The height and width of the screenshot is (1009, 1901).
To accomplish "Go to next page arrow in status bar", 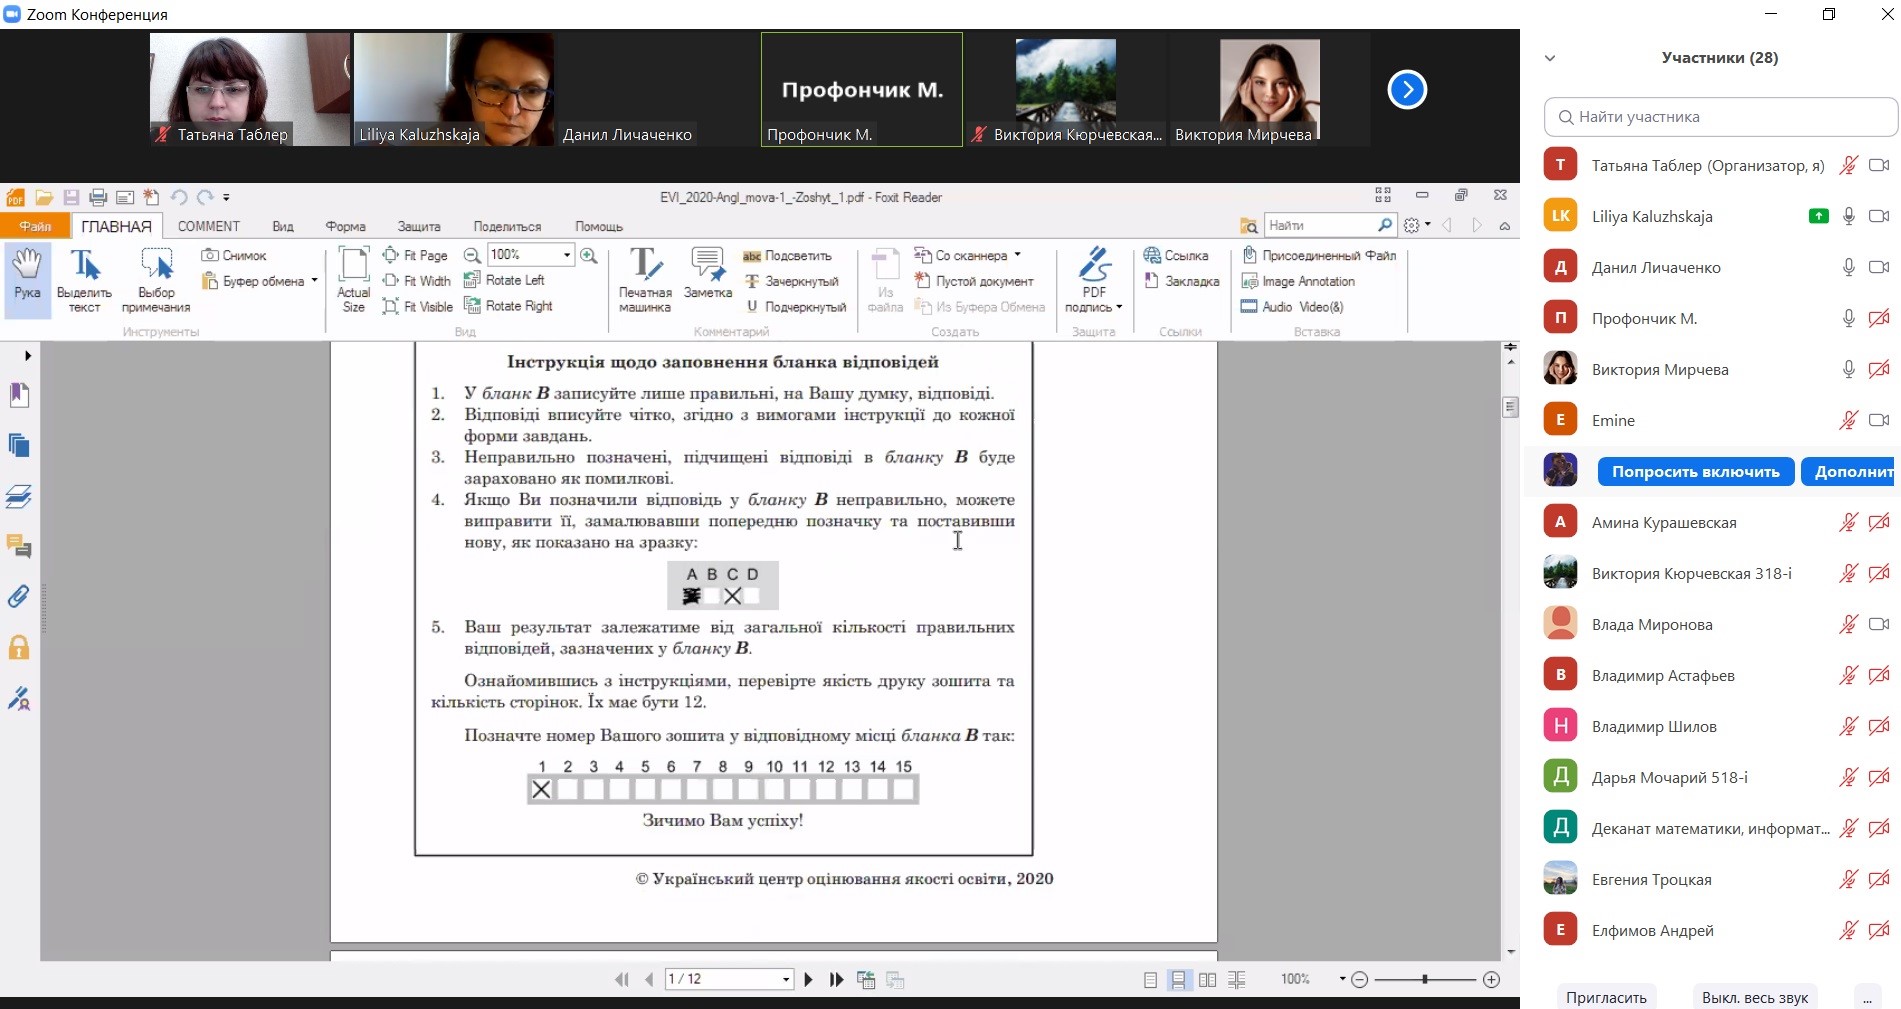I will tap(808, 980).
